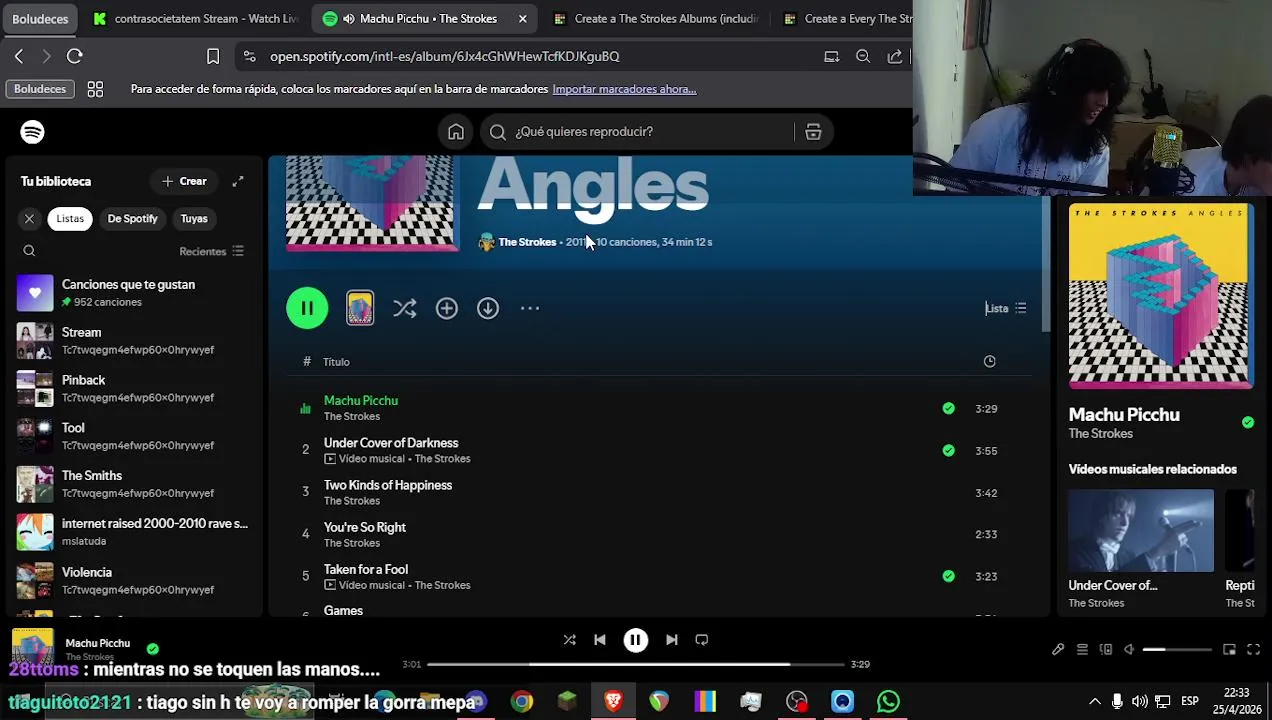This screenshot has height=720, width=1272.
Task: Switch to contrasocietatem Stream browser tab
Action: click(x=196, y=18)
